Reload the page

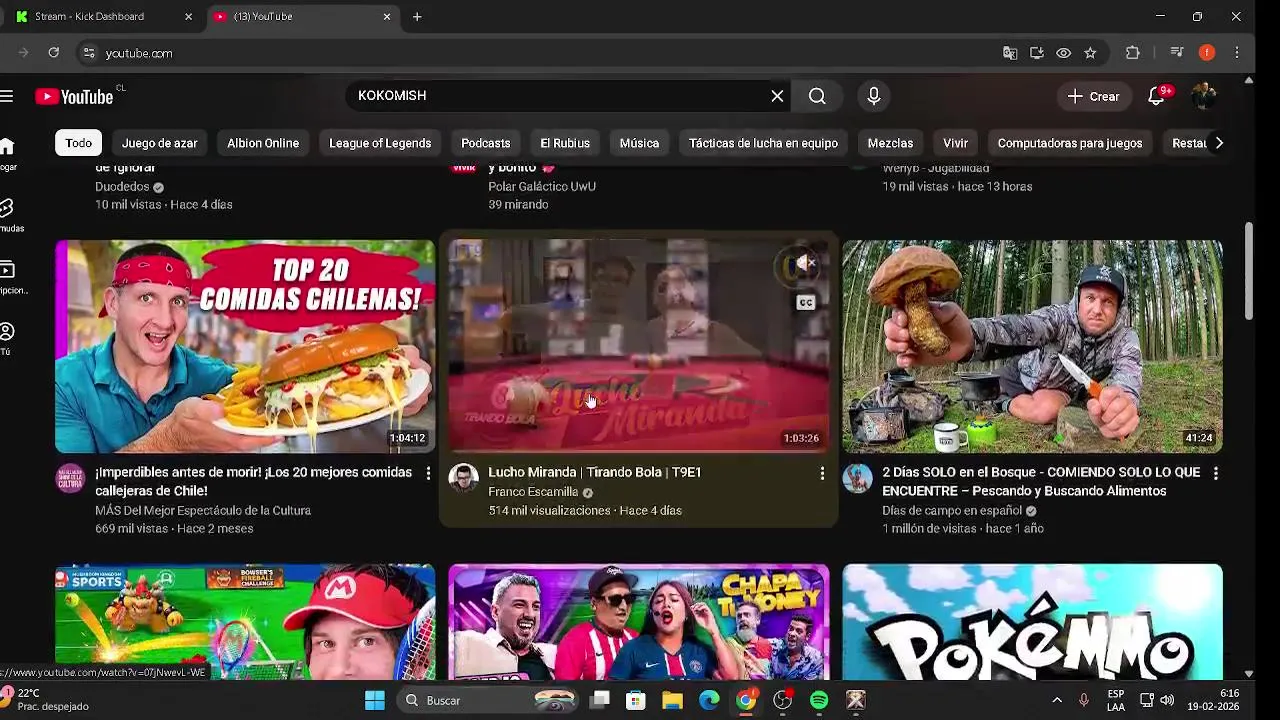pyautogui.click(x=53, y=53)
